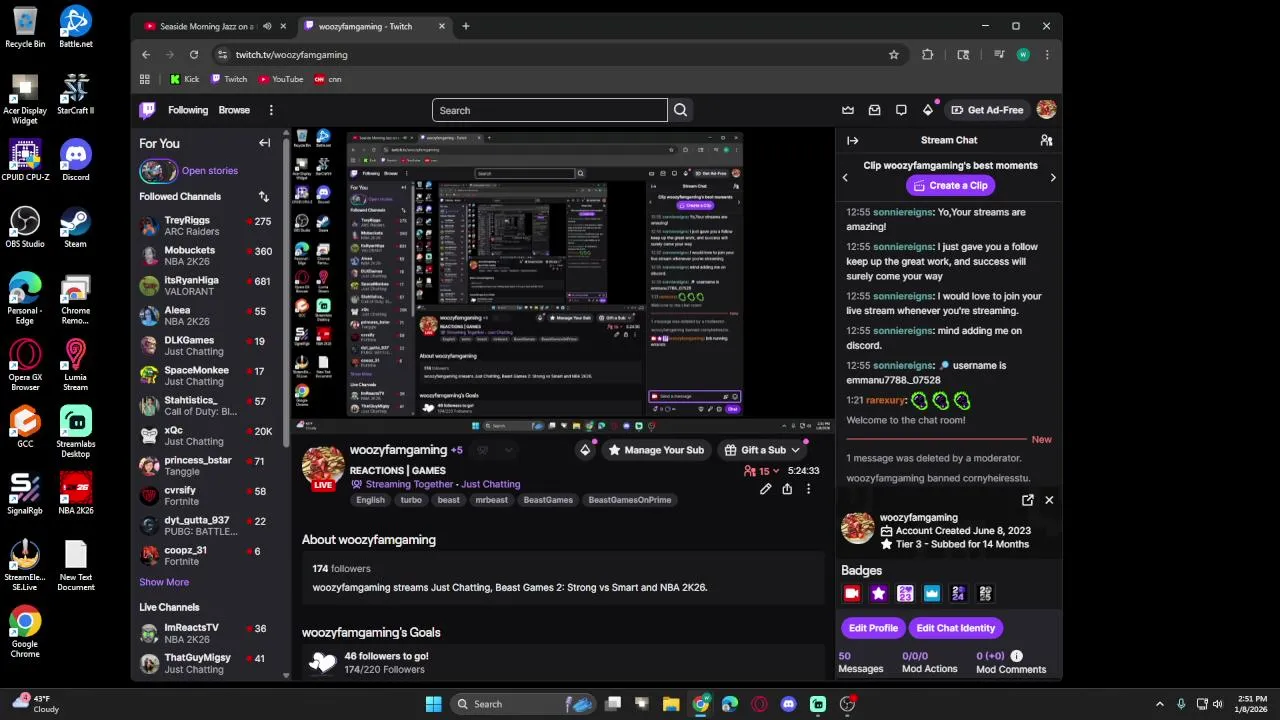The height and width of the screenshot is (720, 1280).
Task: Open stories next to the story avatar
Action: (210, 171)
